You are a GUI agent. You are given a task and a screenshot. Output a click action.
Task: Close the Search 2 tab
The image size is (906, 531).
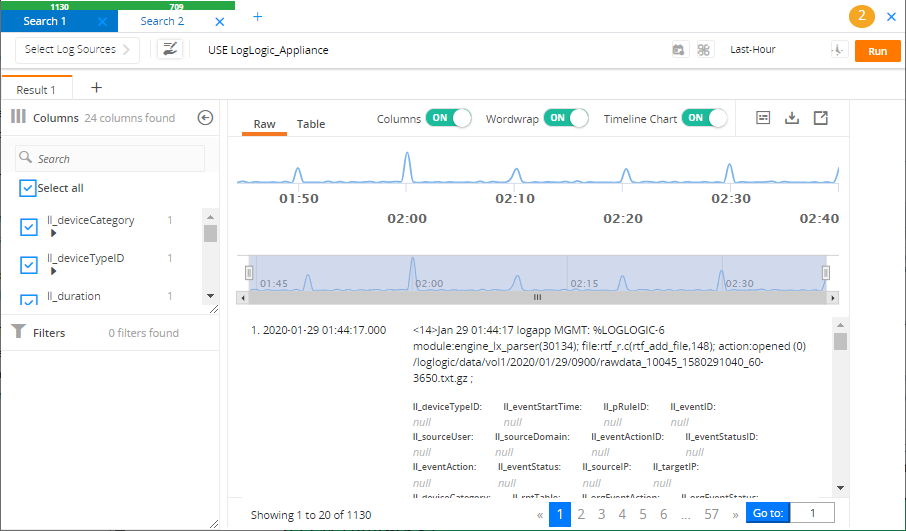(220, 22)
